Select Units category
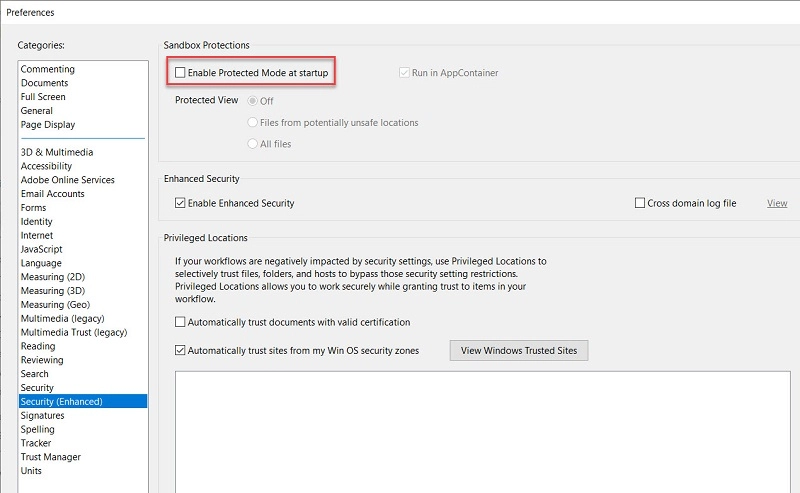Viewport: 800px width, 493px height. (31, 471)
